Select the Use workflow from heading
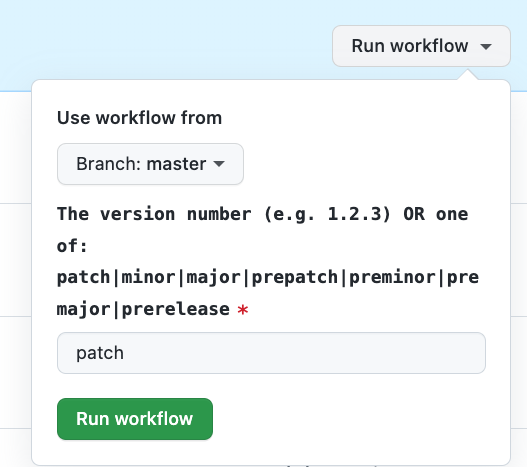The width and height of the screenshot is (527, 467). pyautogui.click(x=139, y=118)
